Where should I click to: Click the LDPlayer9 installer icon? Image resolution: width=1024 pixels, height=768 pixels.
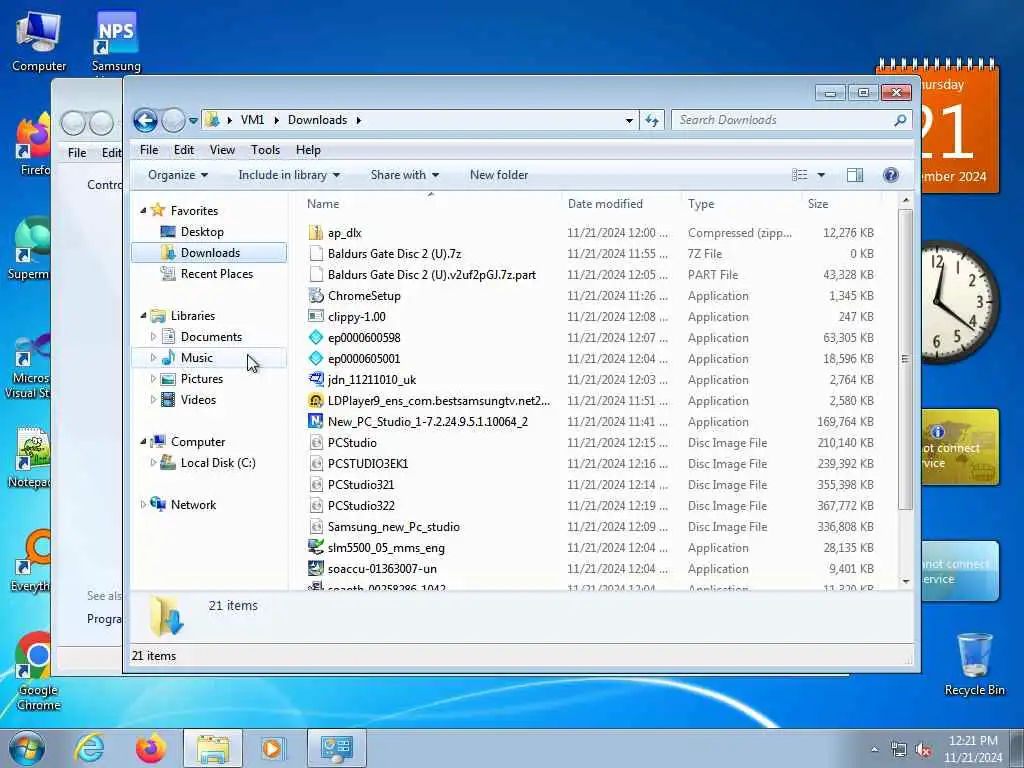(315, 400)
